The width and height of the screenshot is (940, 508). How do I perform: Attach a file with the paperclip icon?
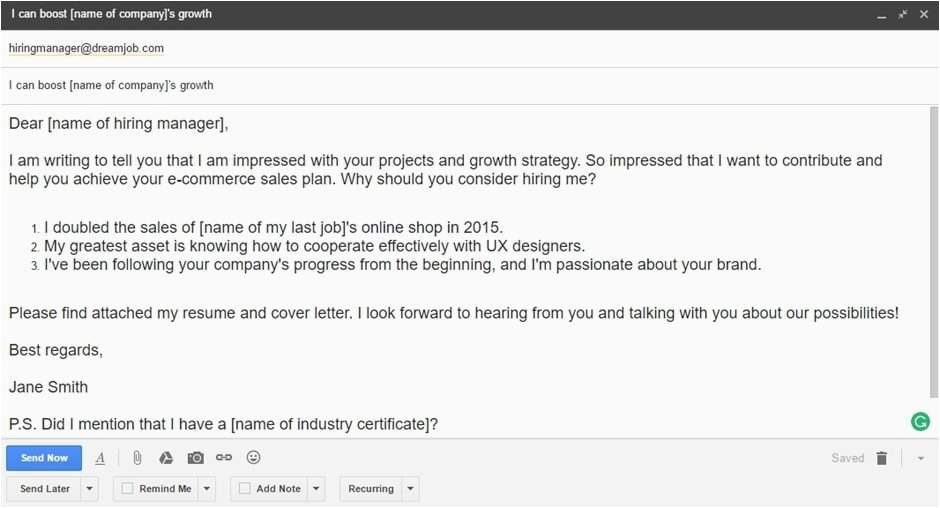tap(137, 458)
